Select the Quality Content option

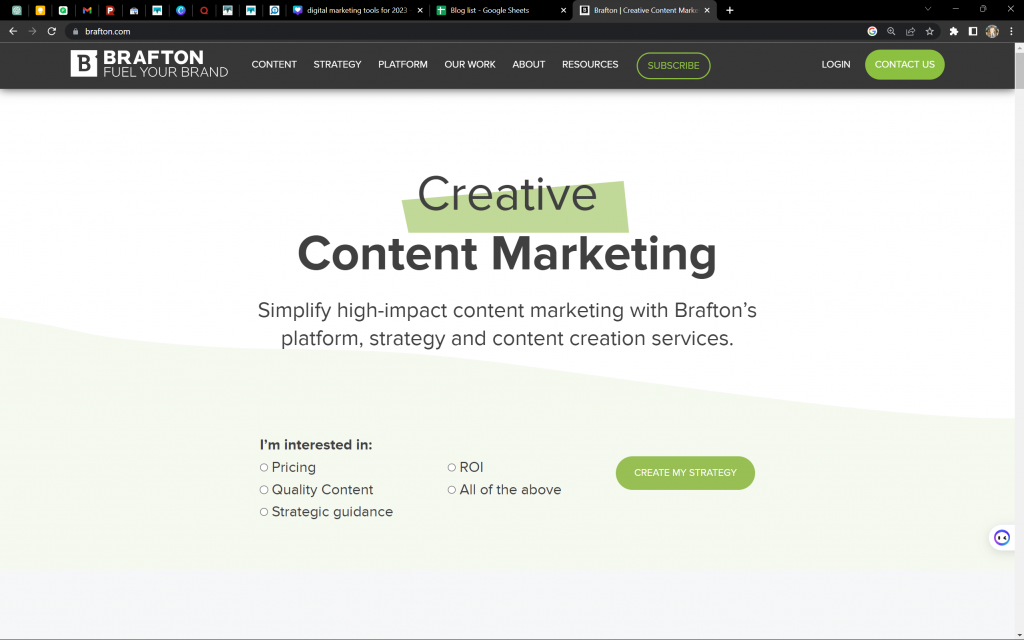(264, 490)
